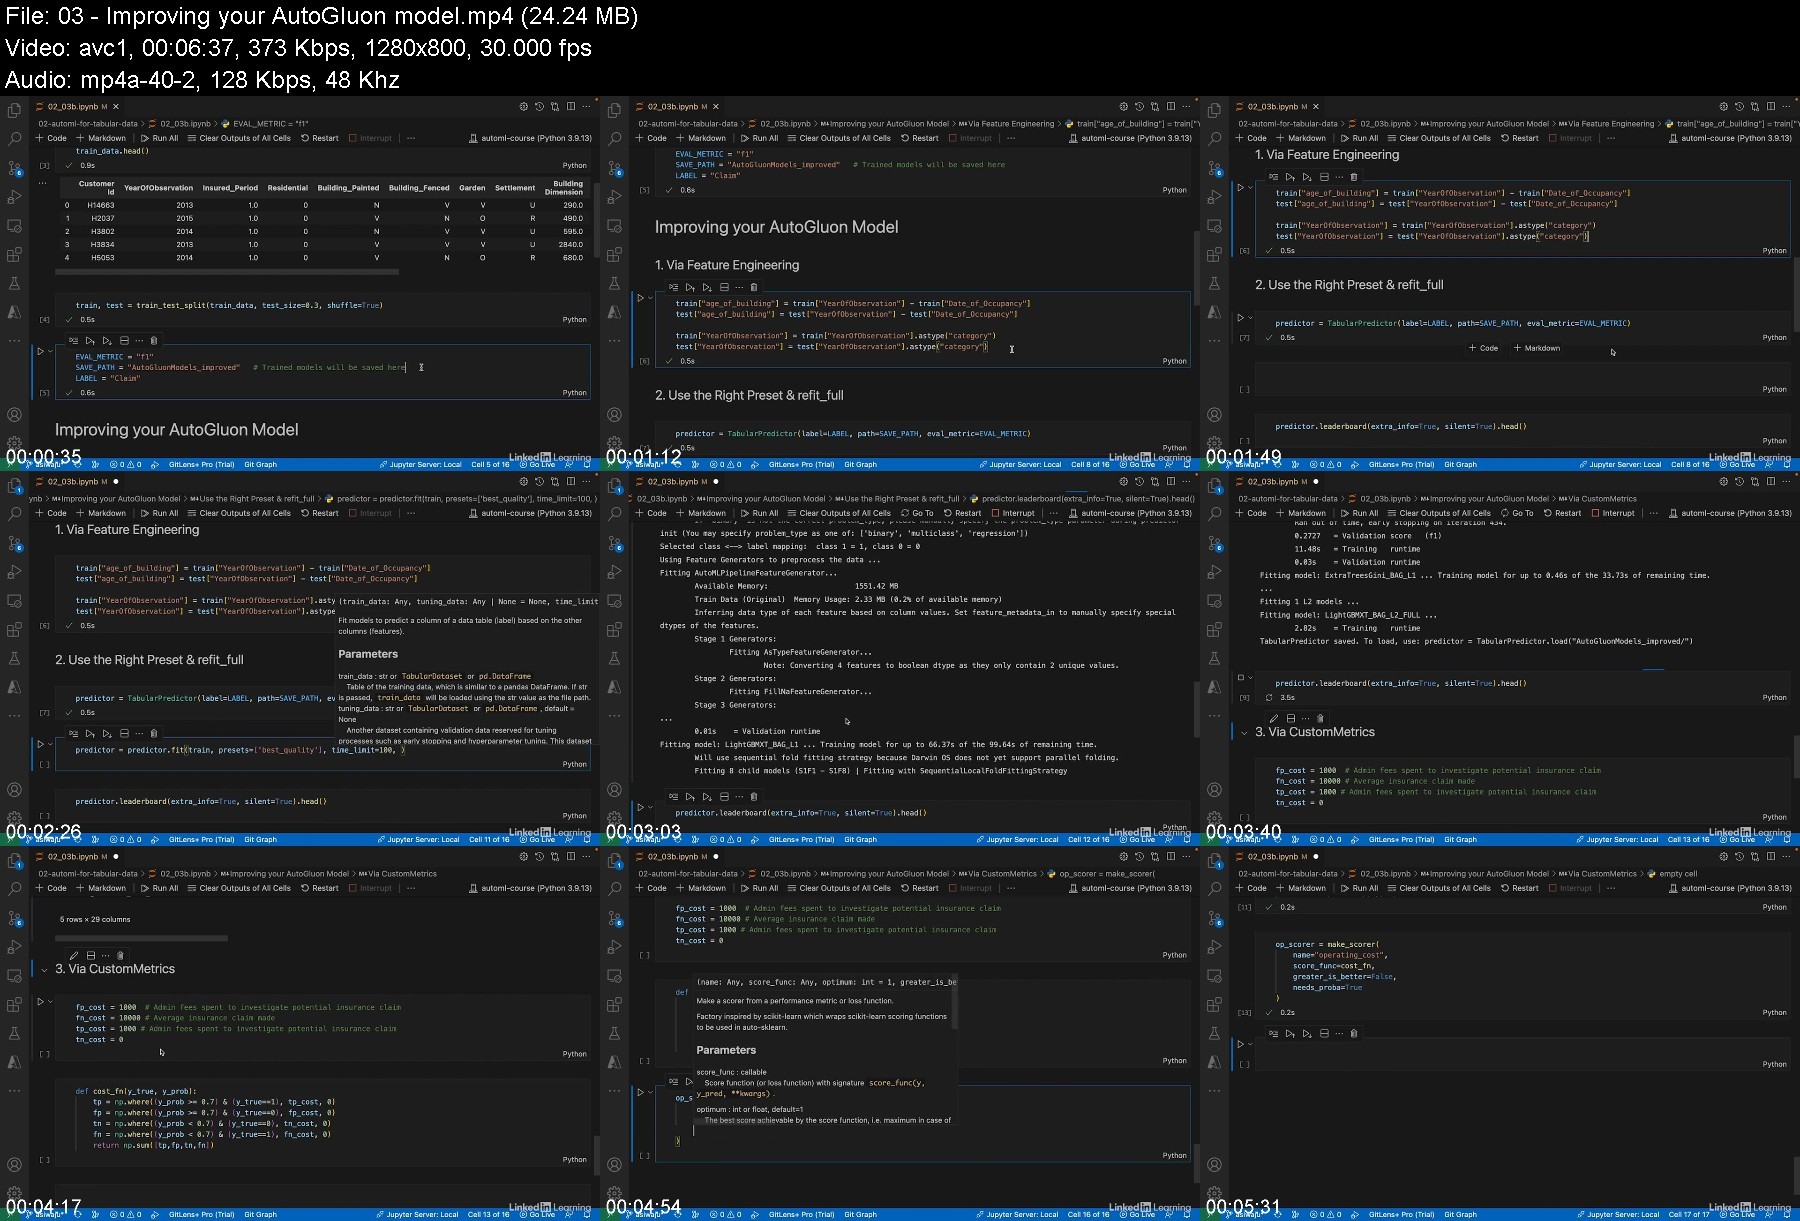Open more cell actions dots in 00:00:35 cell toolbar
The height and width of the screenshot is (1221, 1800).
139,341
